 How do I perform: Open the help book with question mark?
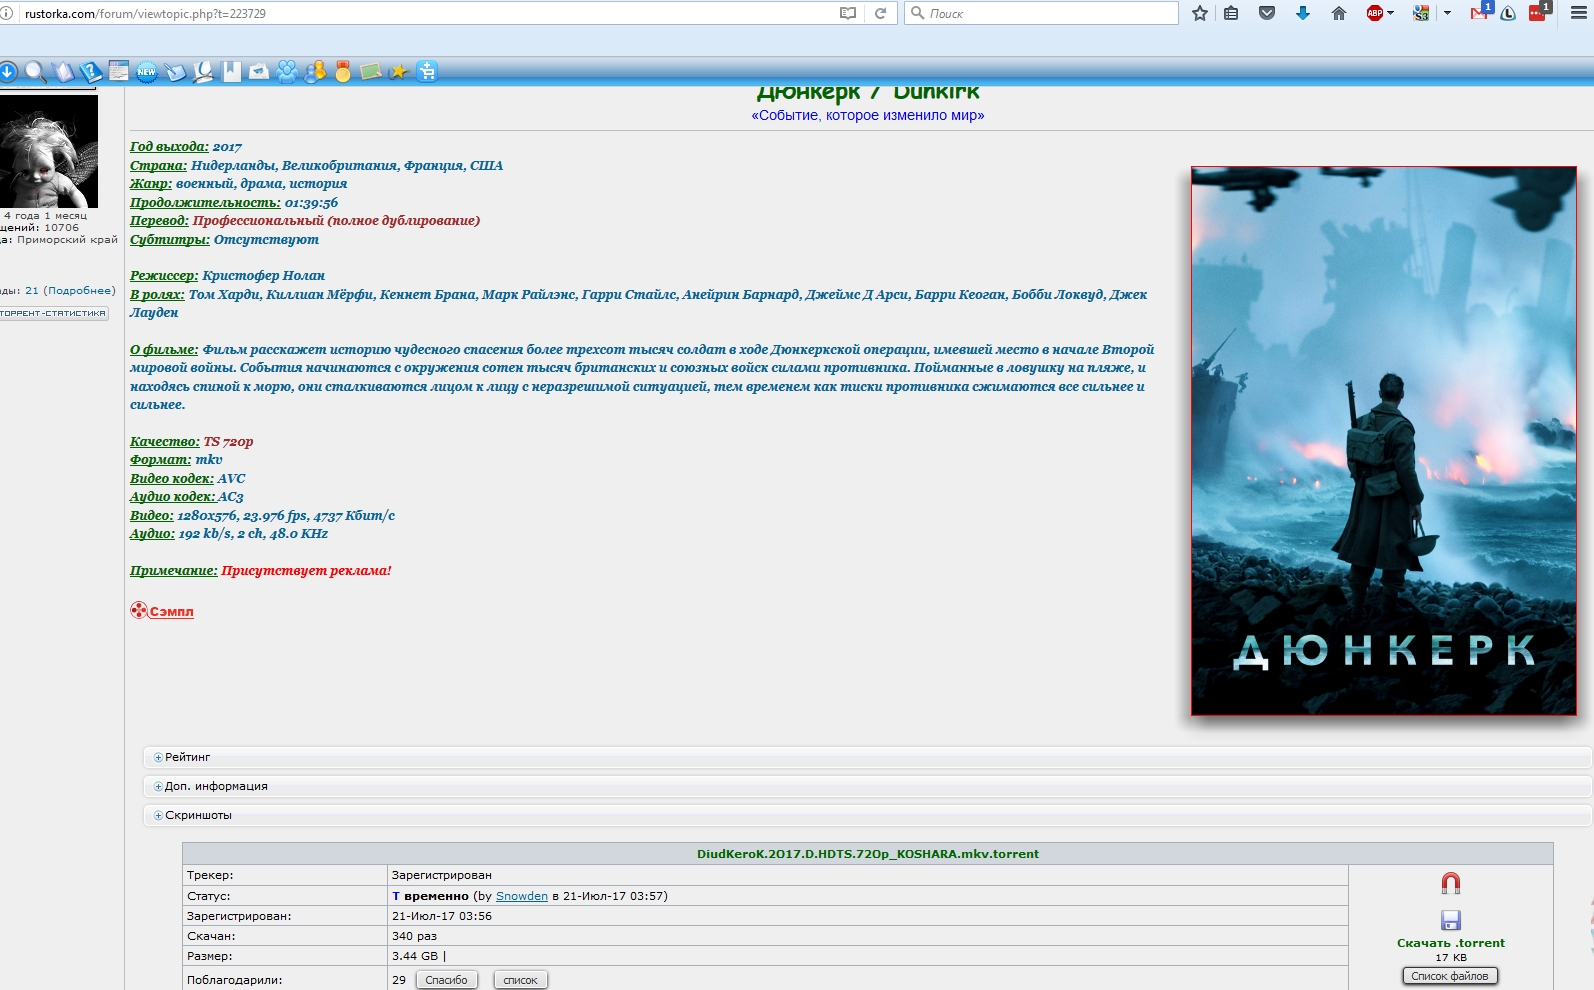(91, 71)
